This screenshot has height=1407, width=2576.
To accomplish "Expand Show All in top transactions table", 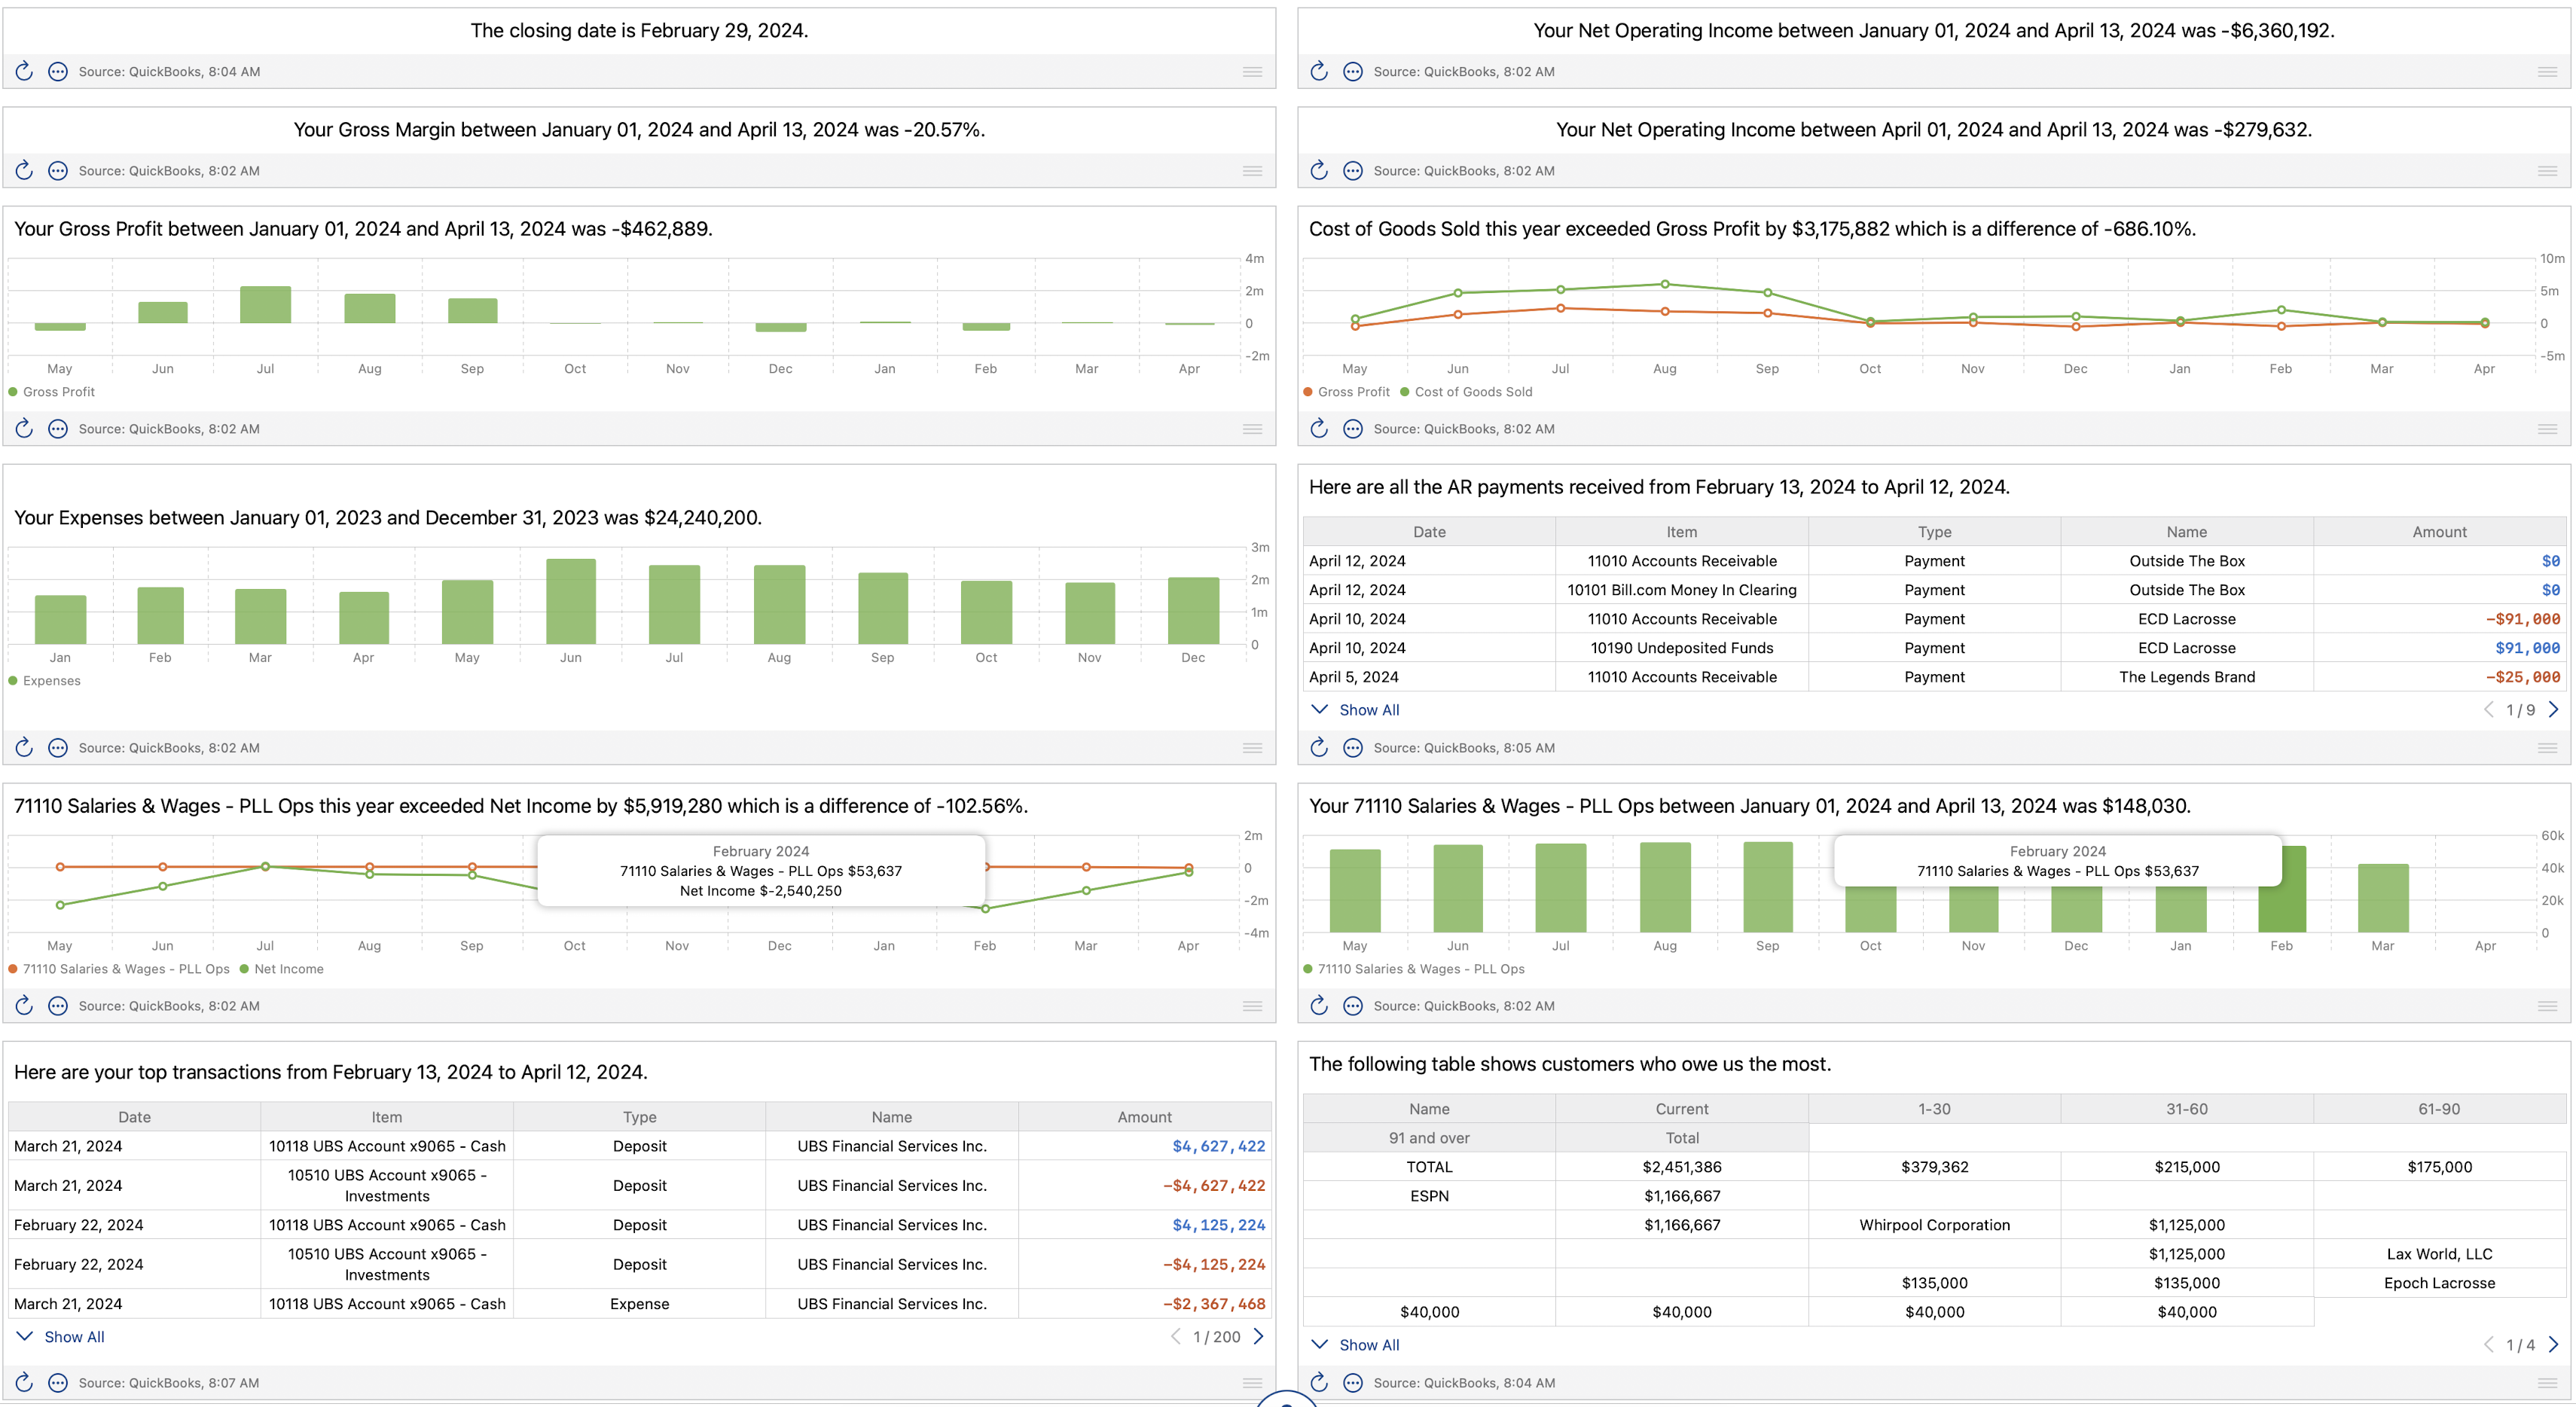I will 73,1337.
